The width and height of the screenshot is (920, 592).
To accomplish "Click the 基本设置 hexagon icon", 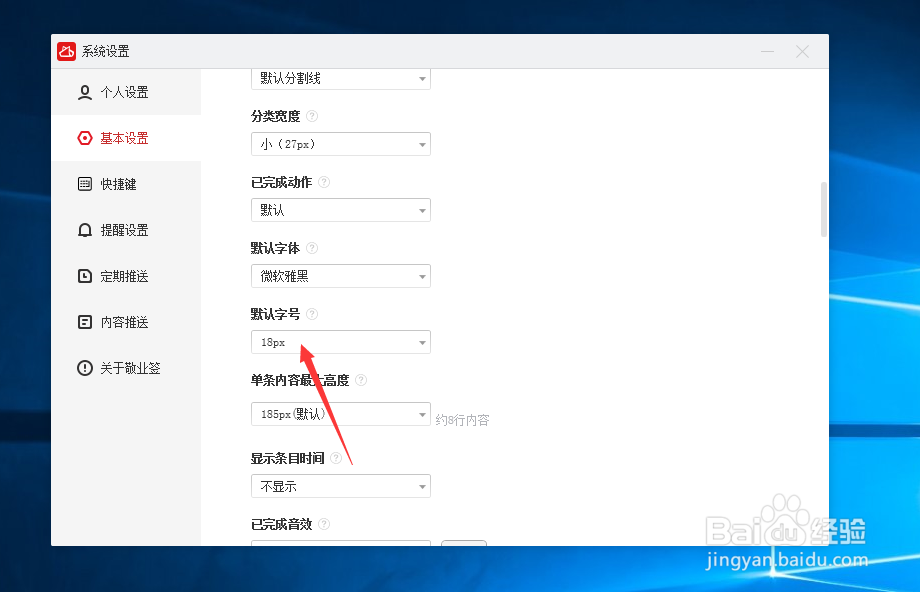I will [x=85, y=138].
